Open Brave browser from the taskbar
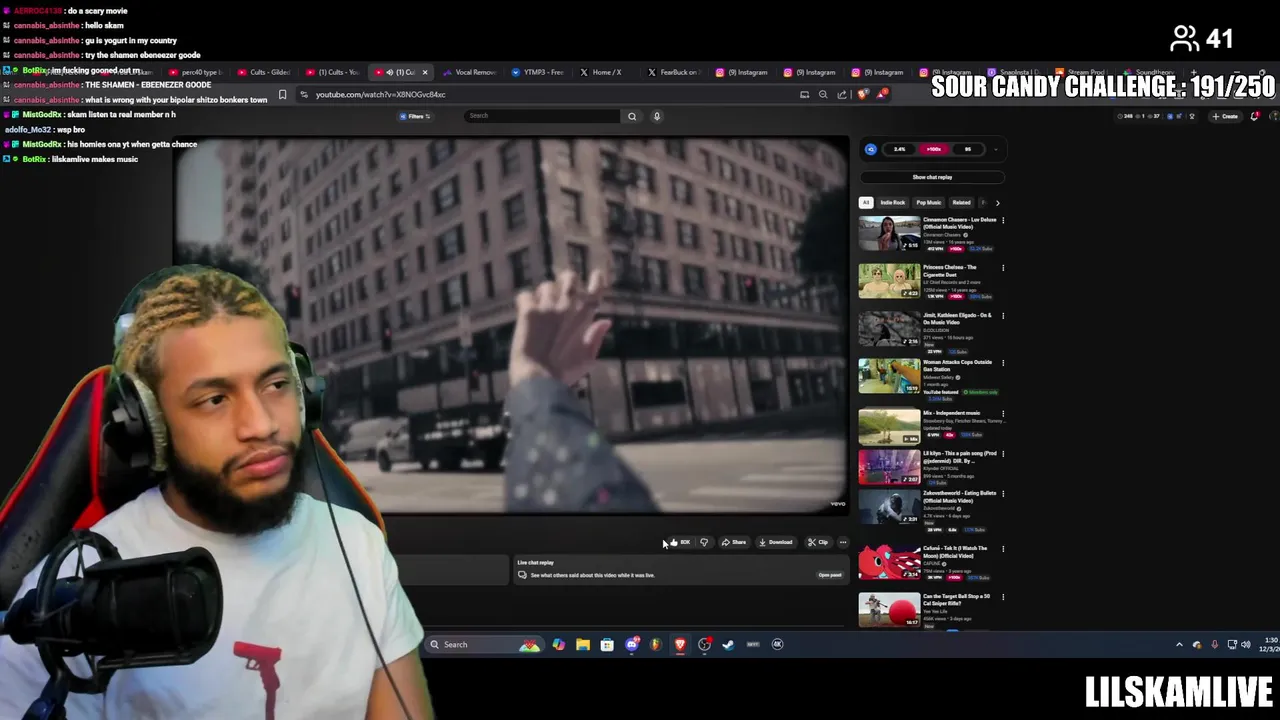The width and height of the screenshot is (1280, 720). (680, 645)
